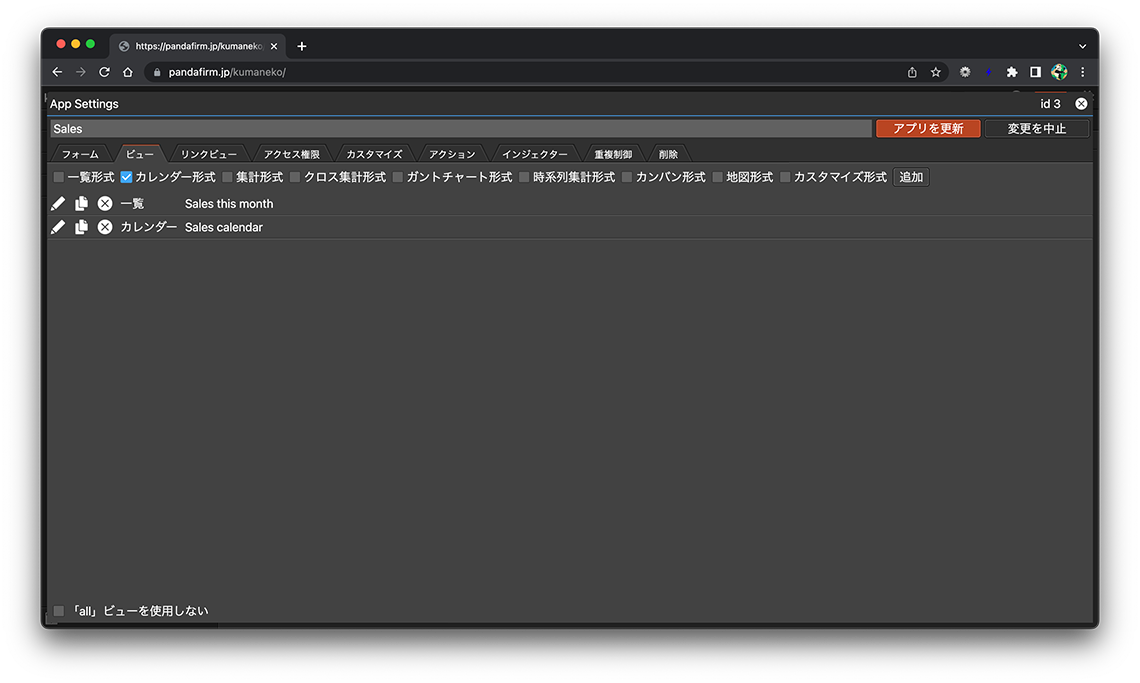Delete the Sales this month view

(x=105, y=204)
